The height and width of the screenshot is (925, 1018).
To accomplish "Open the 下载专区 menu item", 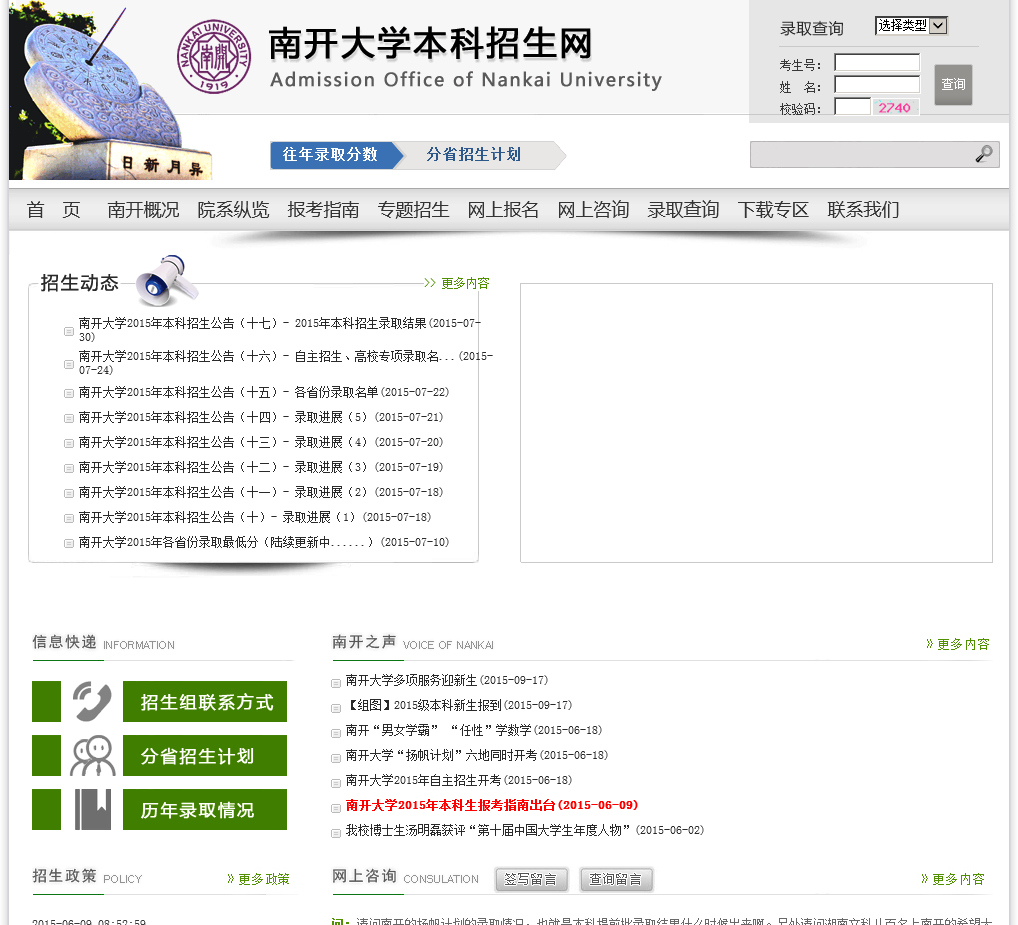I will pyautogui.click(x=773, y=210).
